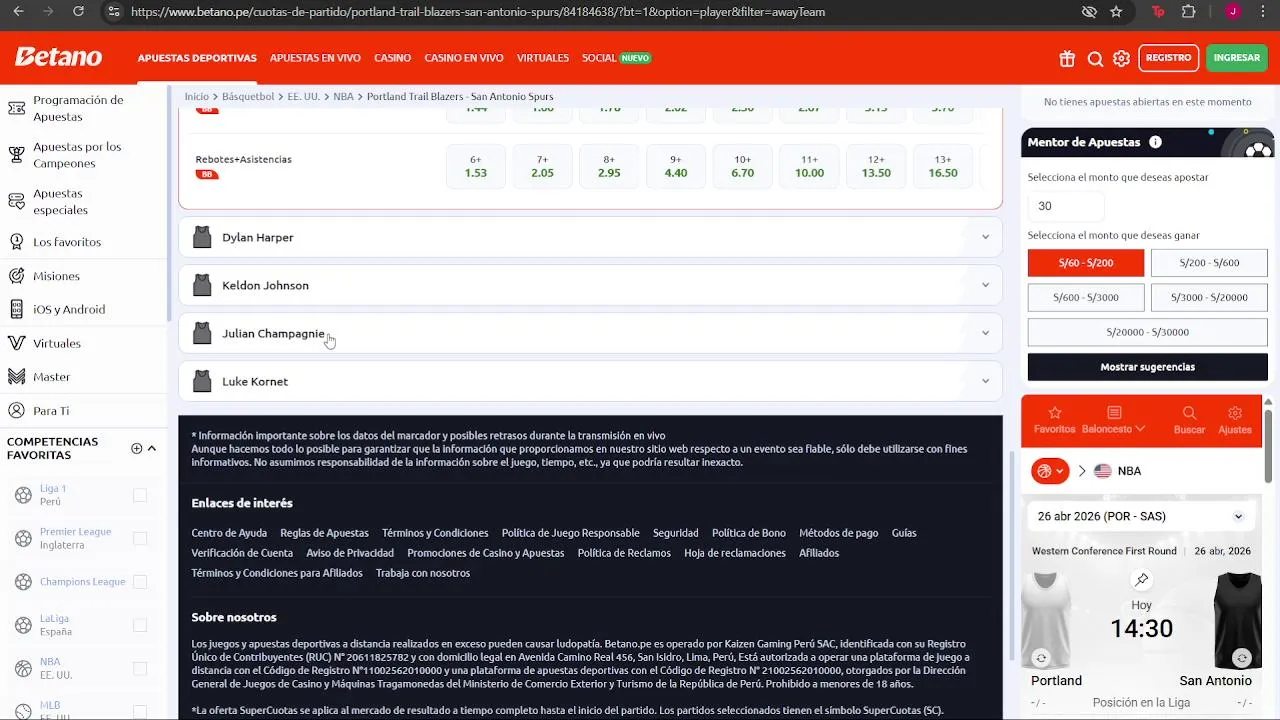1280x720 pixels.
Task: Tick the NBA EE. UU. checkbox
Action: (140, 668)
